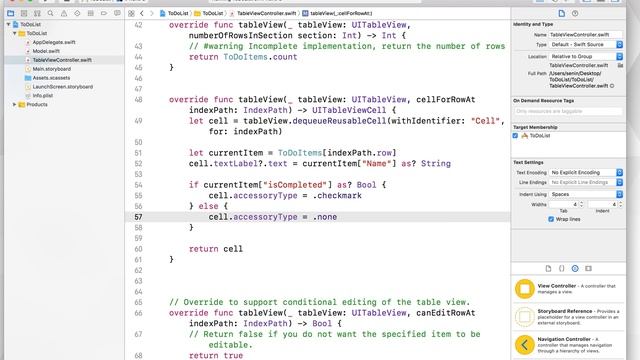Viewport: 640px width, 360px height.
Task: Expand the Products folder
Action: [15, 104]
